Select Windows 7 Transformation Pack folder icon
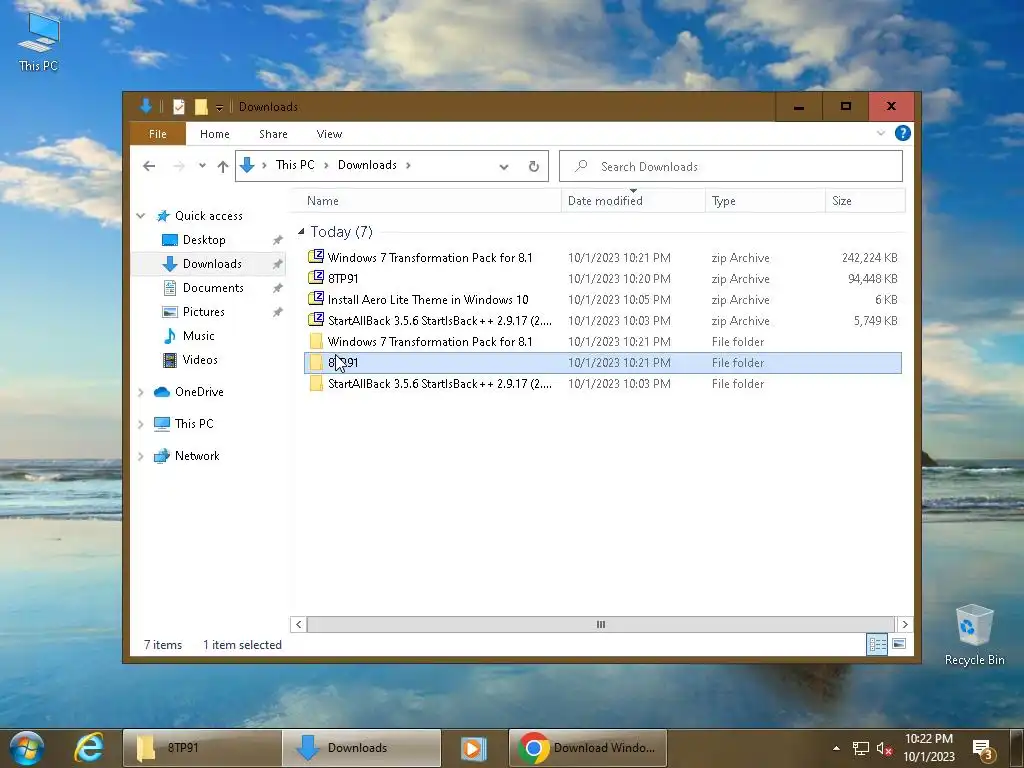 point(316,341)
